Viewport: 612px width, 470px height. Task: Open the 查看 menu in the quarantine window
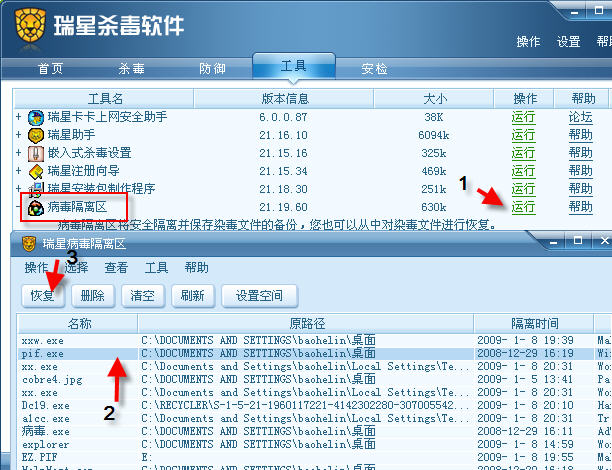[116, 267]
